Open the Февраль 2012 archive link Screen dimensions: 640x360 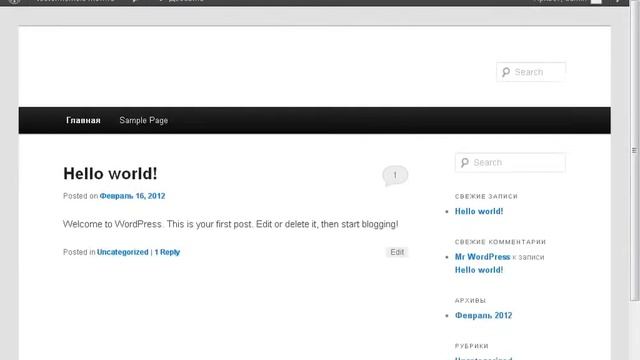pyautogui.click(x=483, y=316)
